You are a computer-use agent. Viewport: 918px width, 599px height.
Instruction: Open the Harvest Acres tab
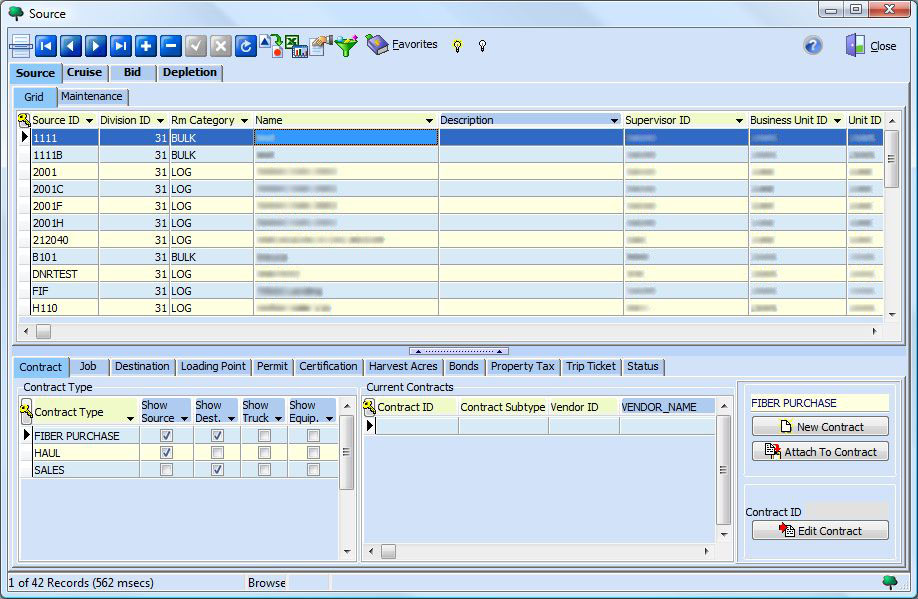402,366
